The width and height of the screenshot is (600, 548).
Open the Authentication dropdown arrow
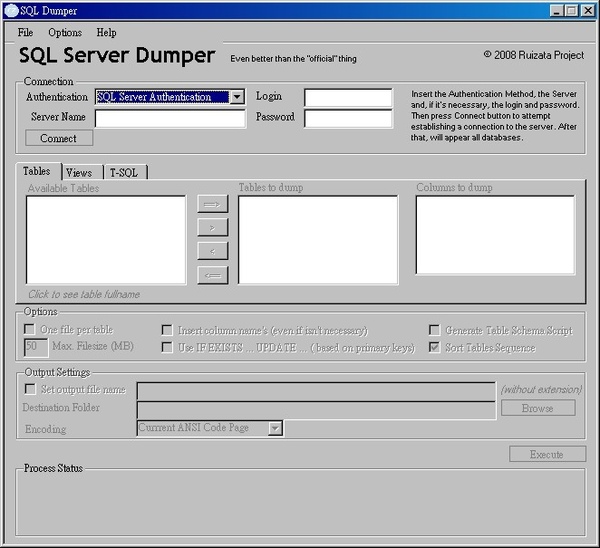[237, 97]
